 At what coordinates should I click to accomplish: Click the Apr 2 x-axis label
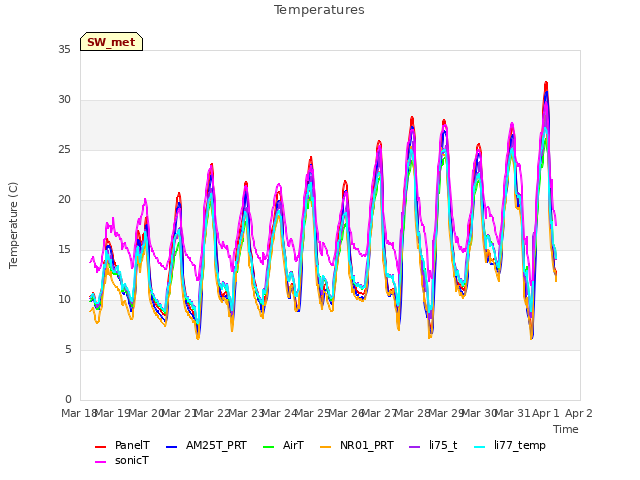579,413
